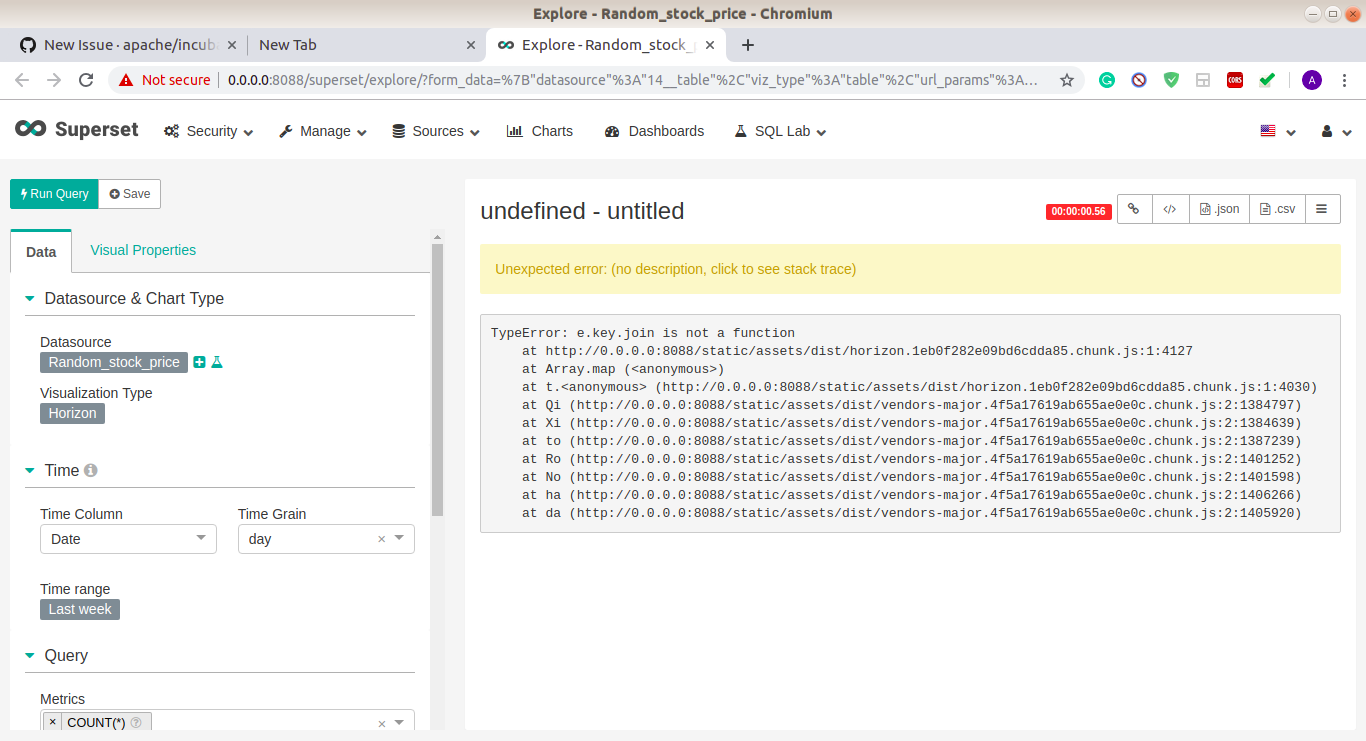This screenshot has height=741, width=1366.
Task: Open the Sources menu
Action: [435, 131]
